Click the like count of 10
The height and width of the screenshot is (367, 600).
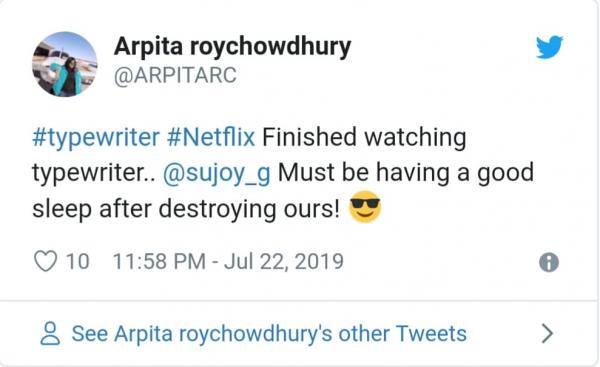78,262
